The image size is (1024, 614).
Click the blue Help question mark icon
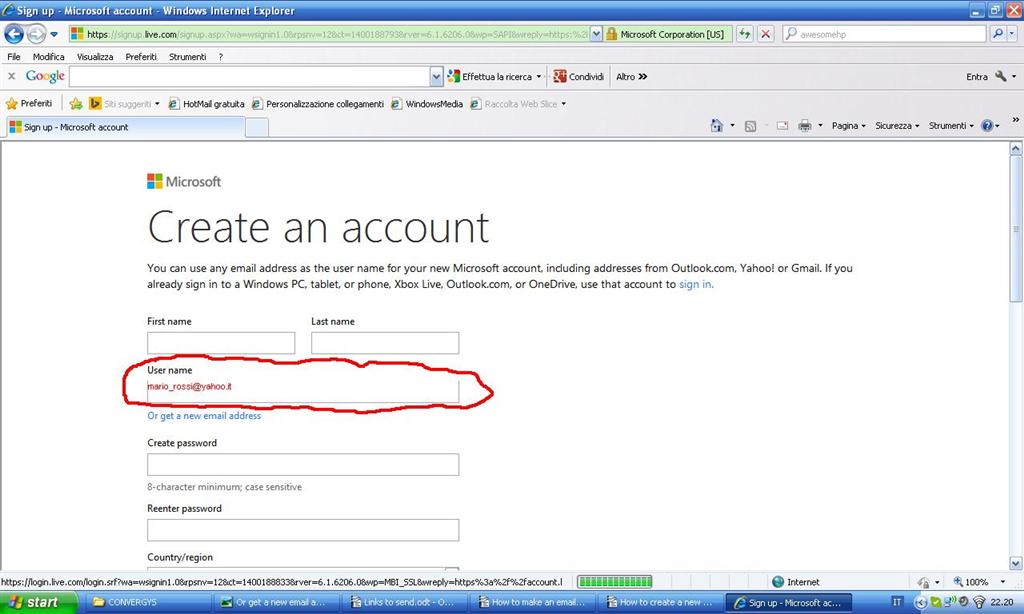pos(987,125)
